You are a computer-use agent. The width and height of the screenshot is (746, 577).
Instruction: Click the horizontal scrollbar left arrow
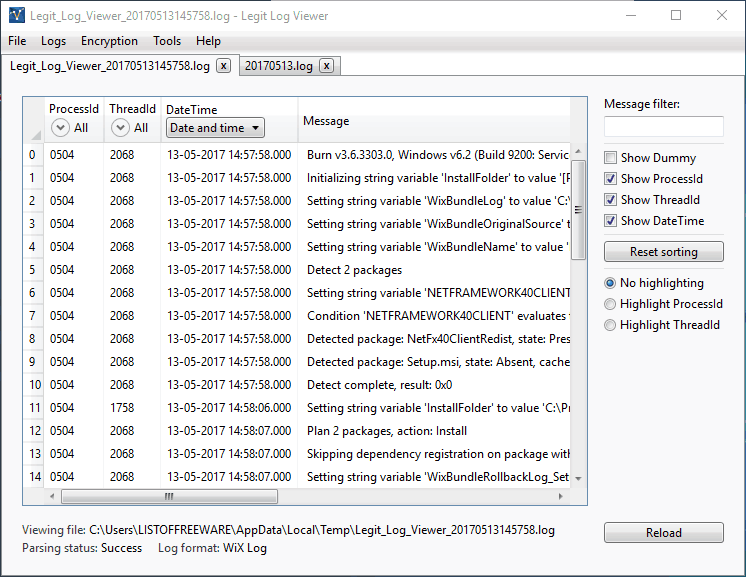(52, 496)
